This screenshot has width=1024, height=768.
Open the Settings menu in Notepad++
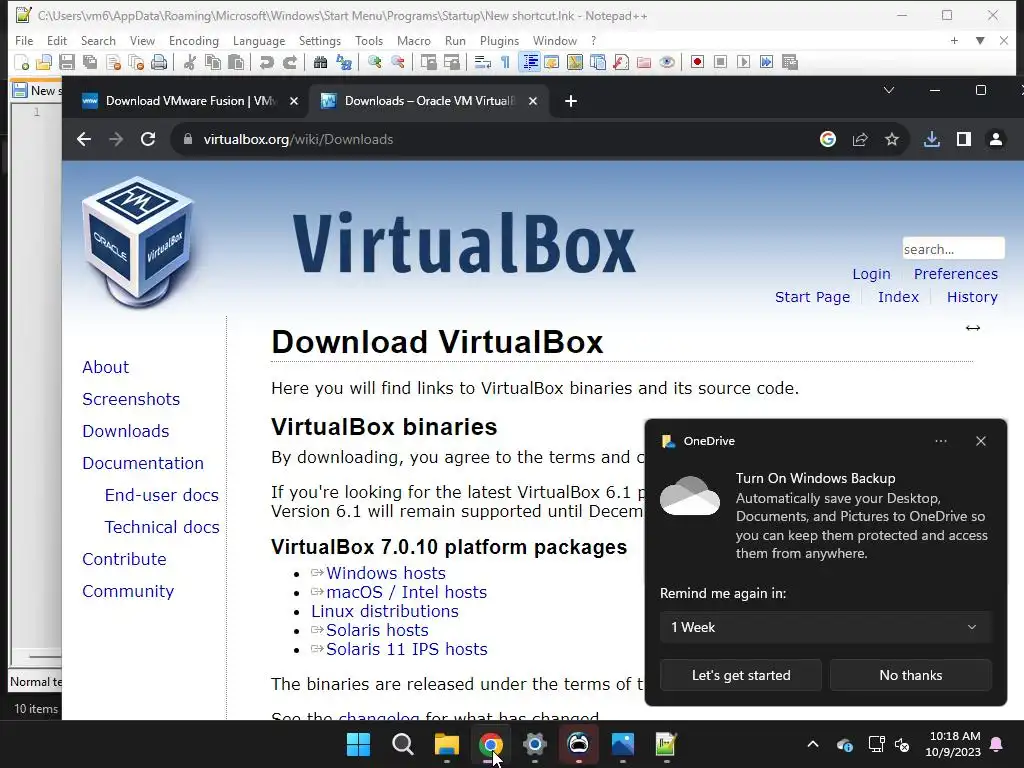click(320, 40)
